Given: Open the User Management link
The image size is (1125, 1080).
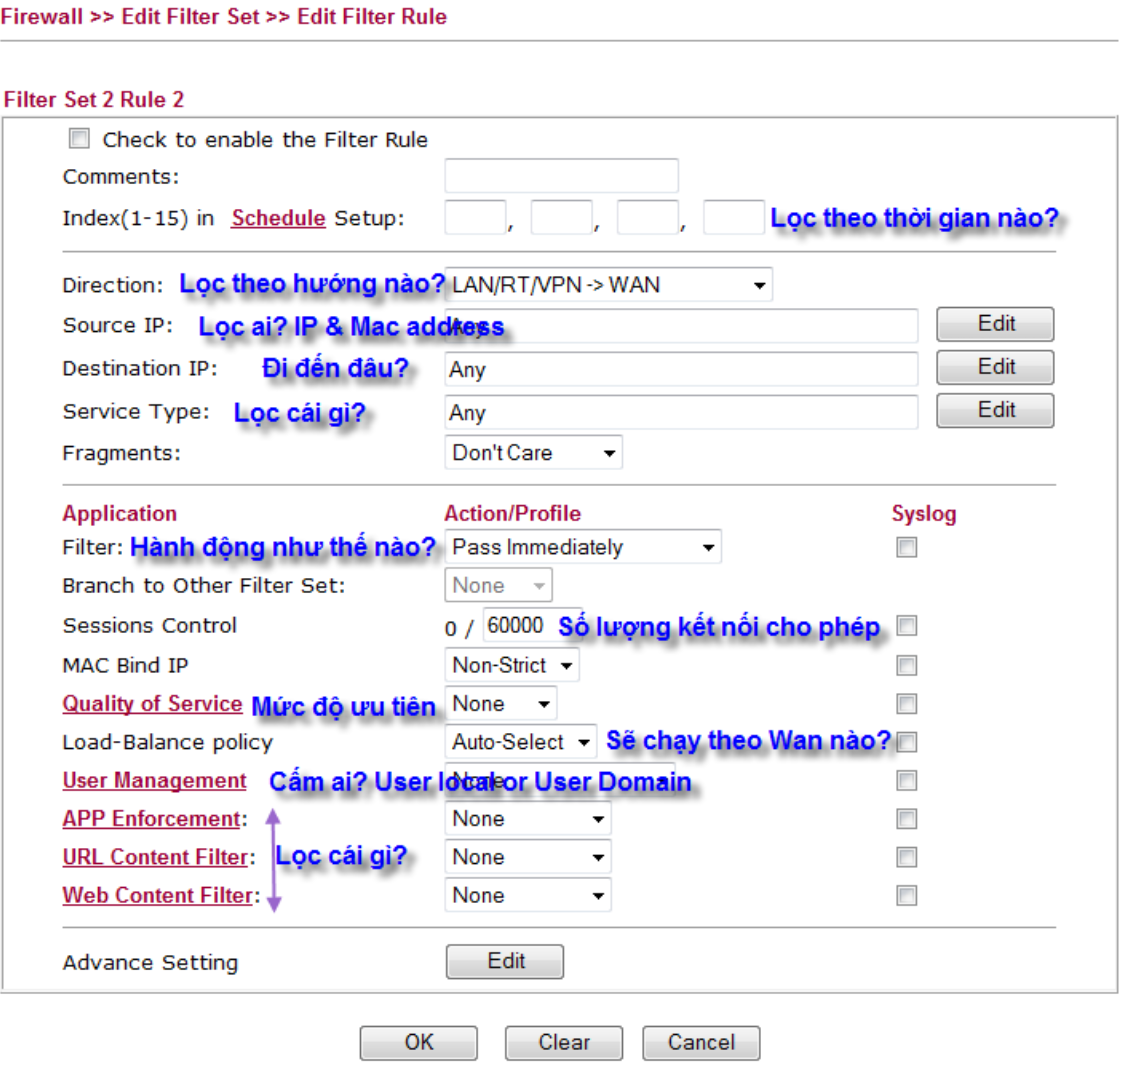Looking at the screenshot, I should 154,780.
